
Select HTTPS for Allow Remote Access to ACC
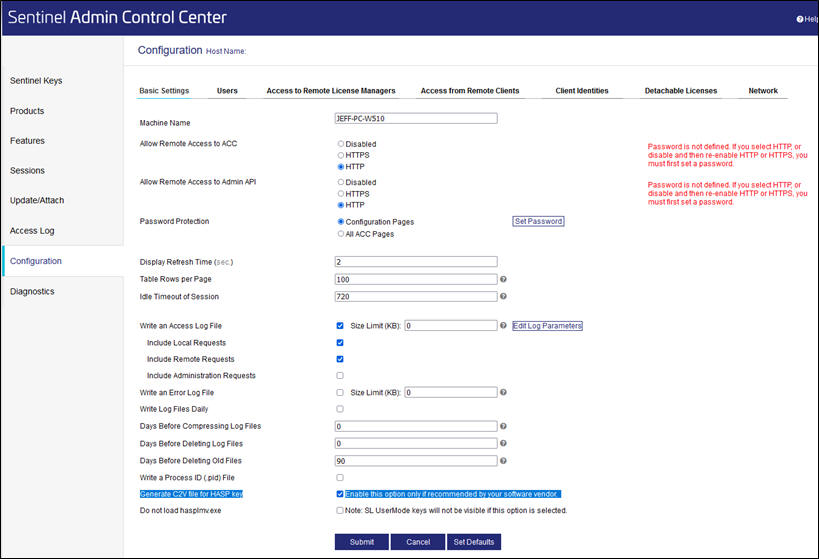[341, 155]
